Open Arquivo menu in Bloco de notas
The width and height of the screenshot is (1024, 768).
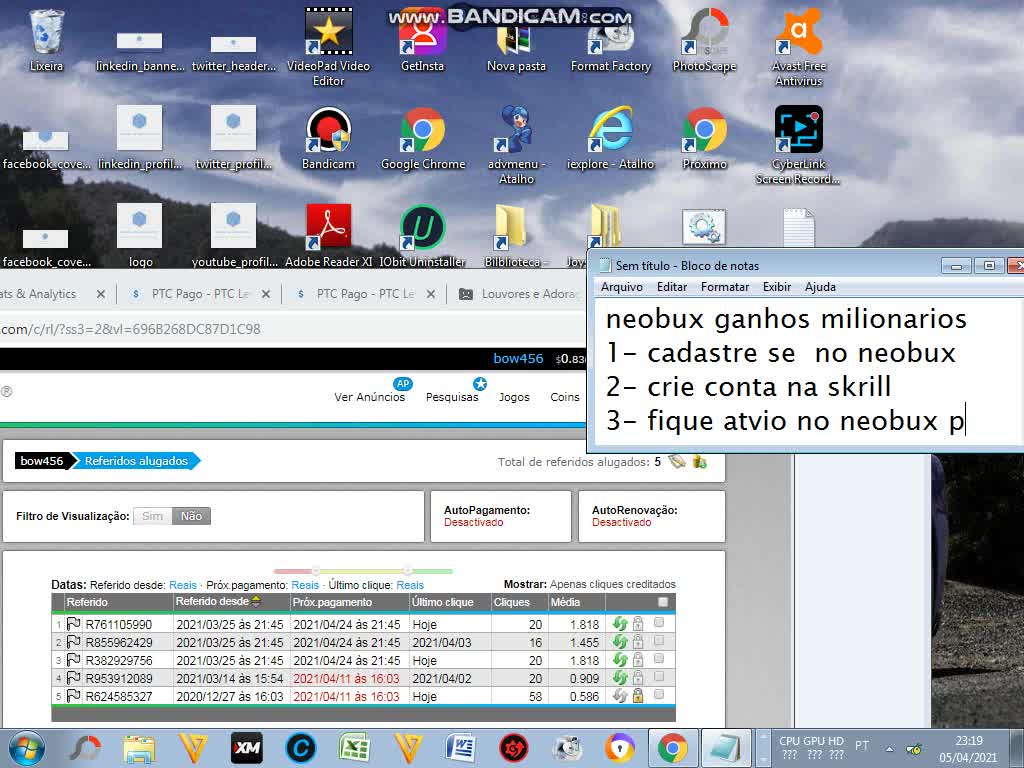point(622,287)
